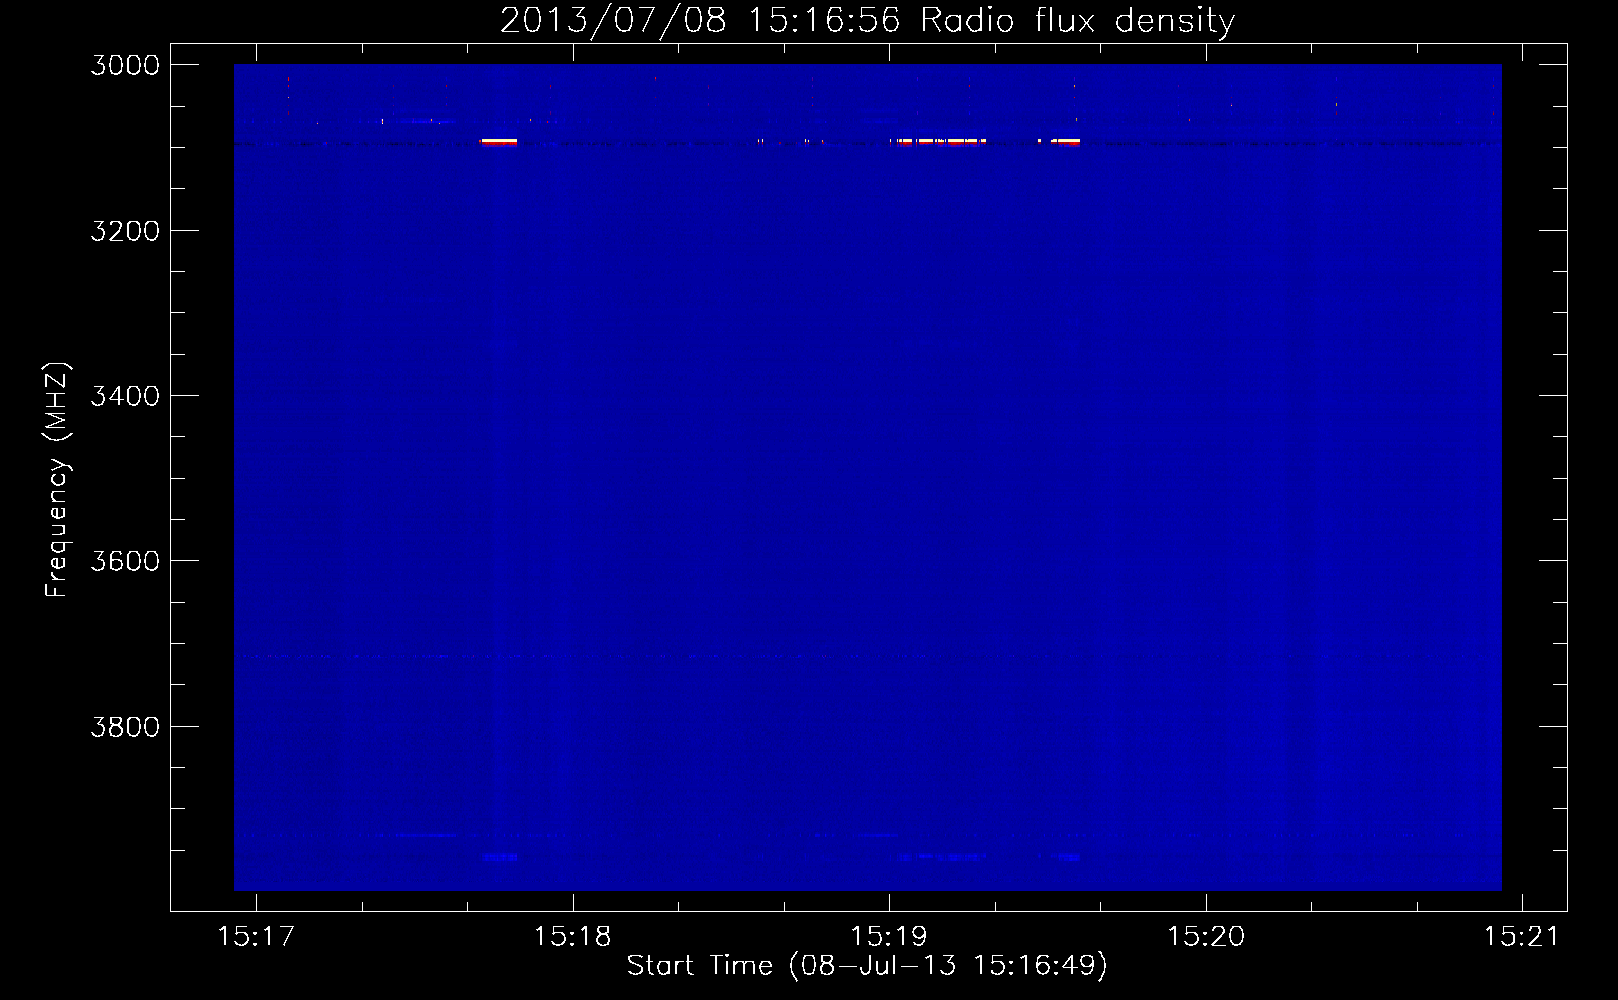The width and height of the screenshot is (1618, 1000).
Task: Click the 3000 frequency axis label
Action: point(125,65)
